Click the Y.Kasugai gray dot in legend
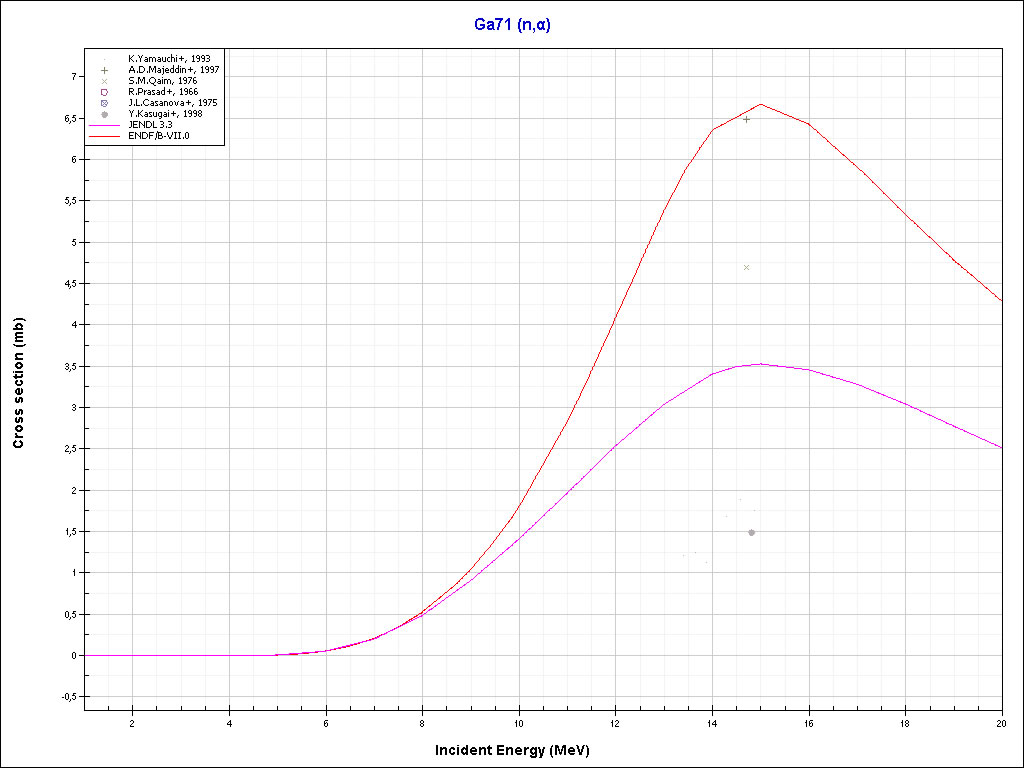The image size is (1024, 768). click(104, 114)
